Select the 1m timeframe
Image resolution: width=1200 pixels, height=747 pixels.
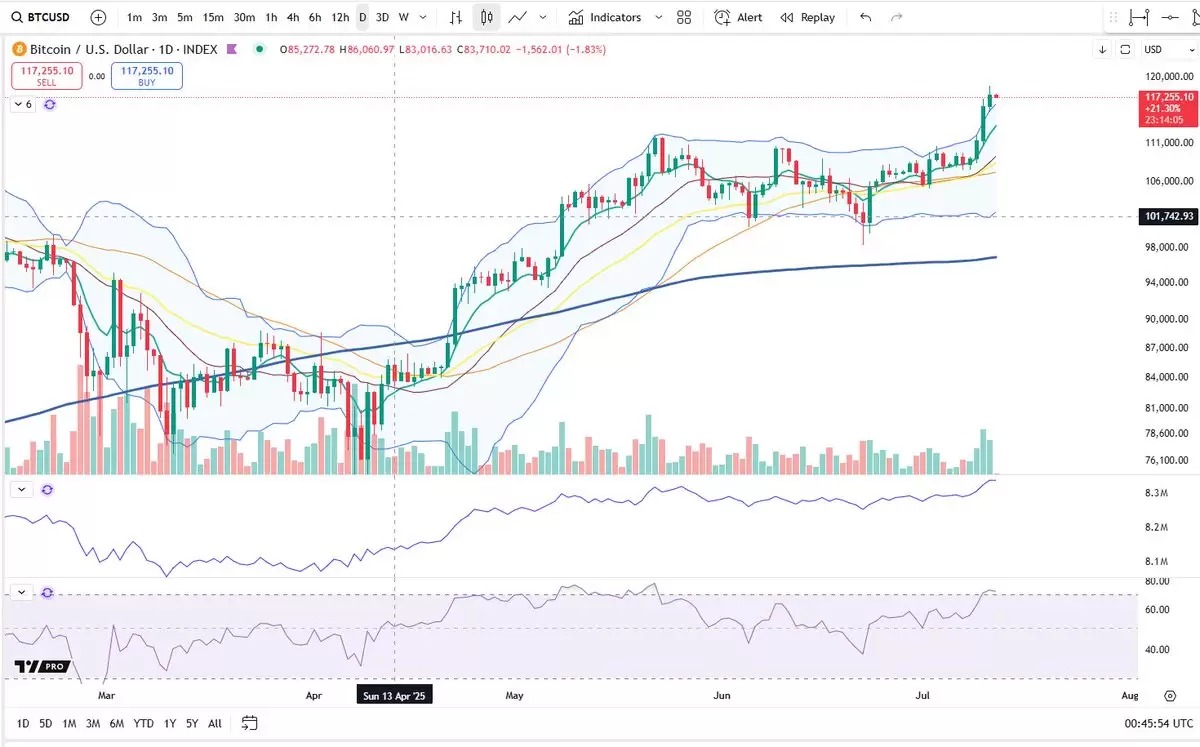[x=134, y=17]
